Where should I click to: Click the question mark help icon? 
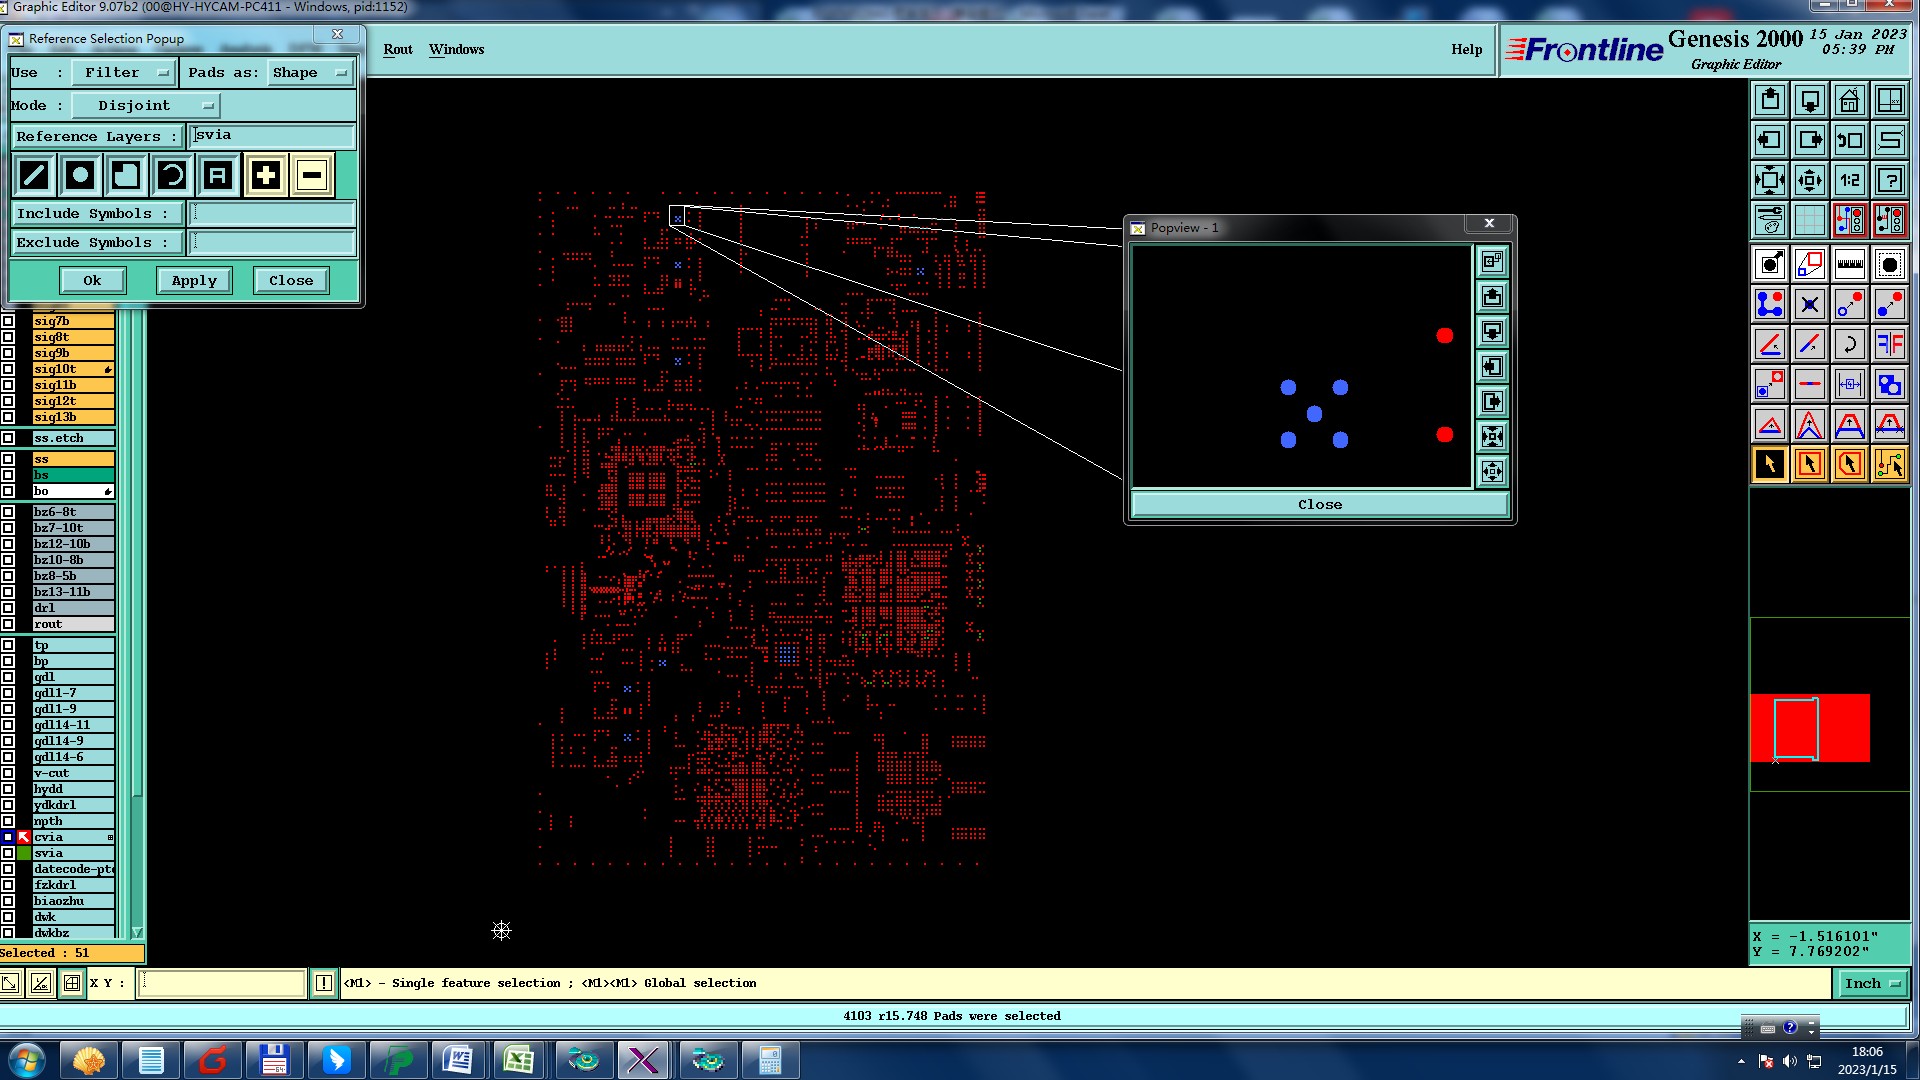point(1889,180)
